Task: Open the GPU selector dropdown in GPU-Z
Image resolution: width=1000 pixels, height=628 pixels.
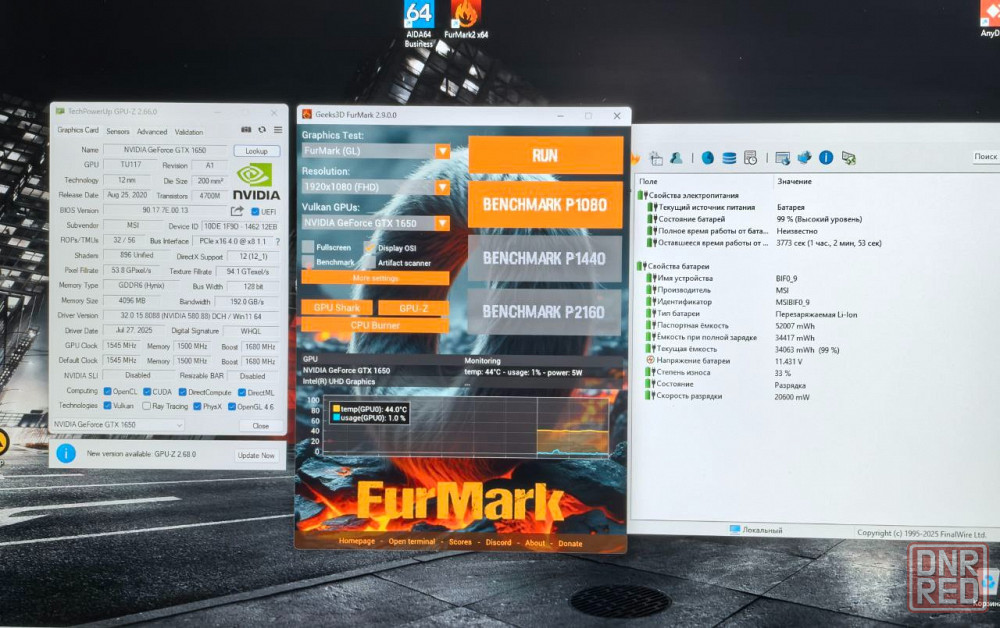Action: (118, 425)
